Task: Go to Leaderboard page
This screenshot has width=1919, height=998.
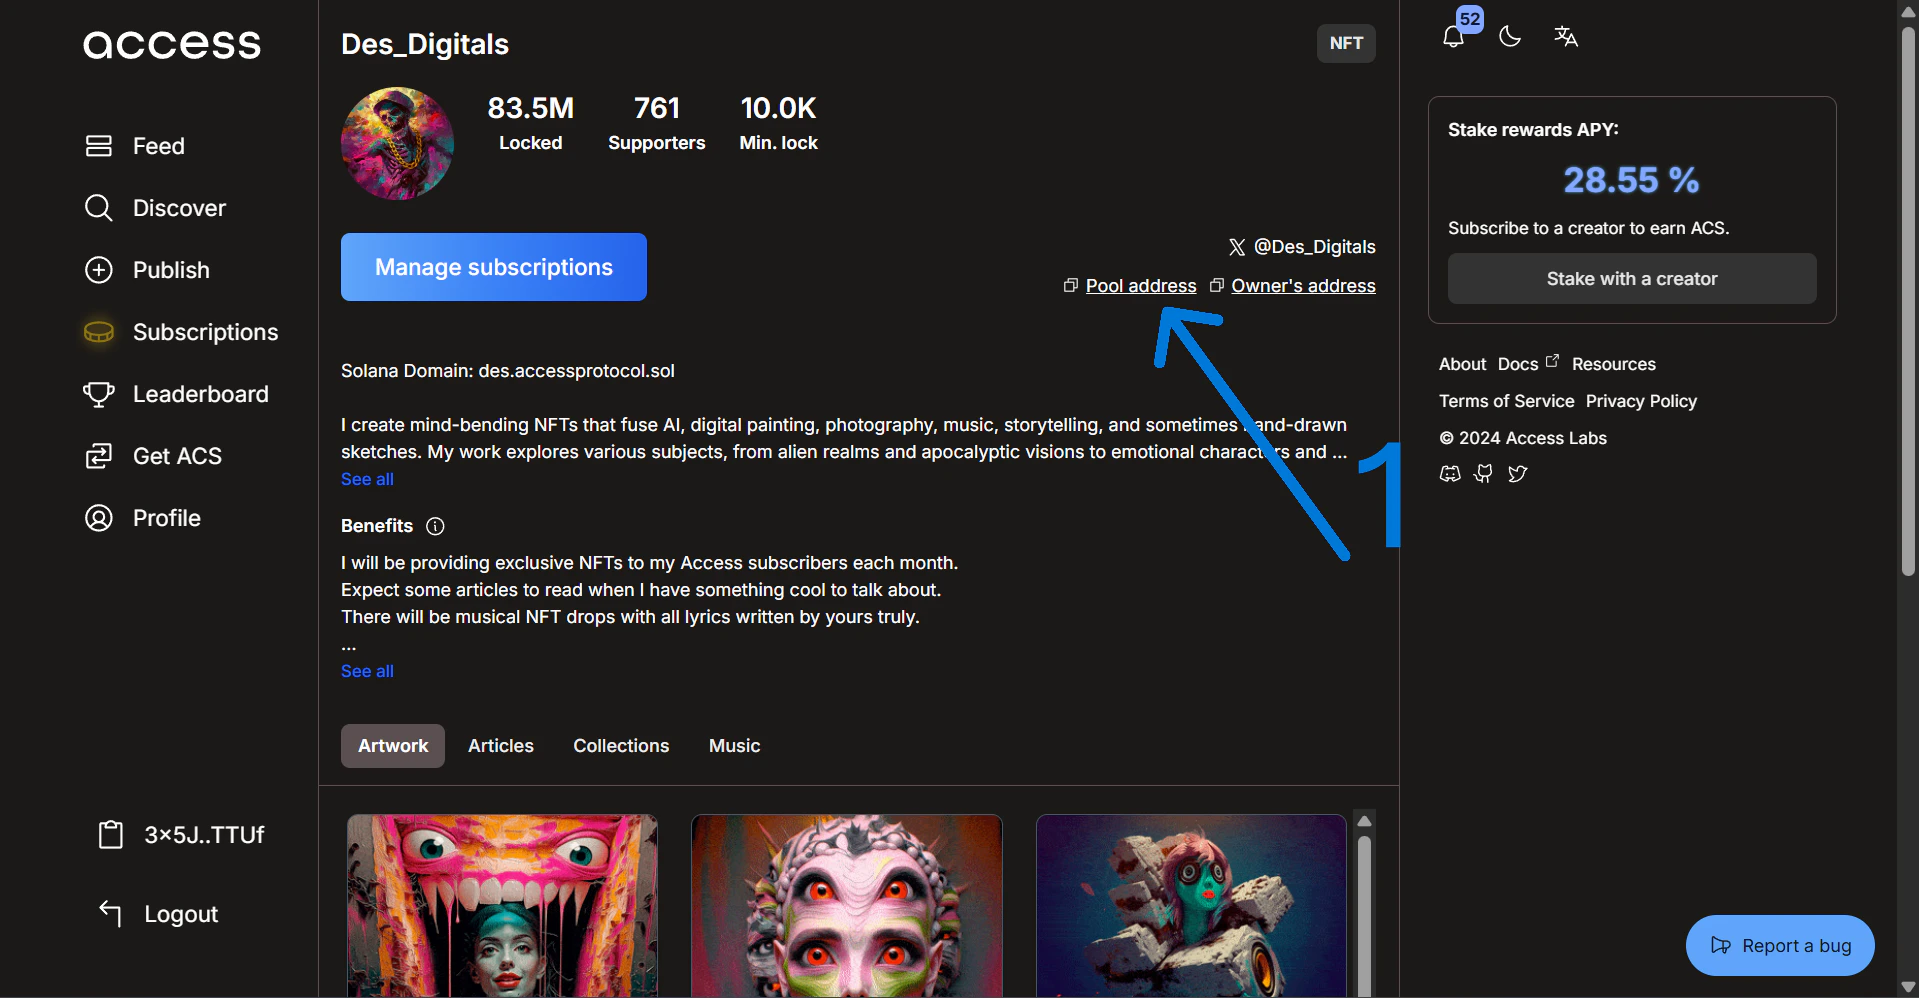Action: coord(201,394)
